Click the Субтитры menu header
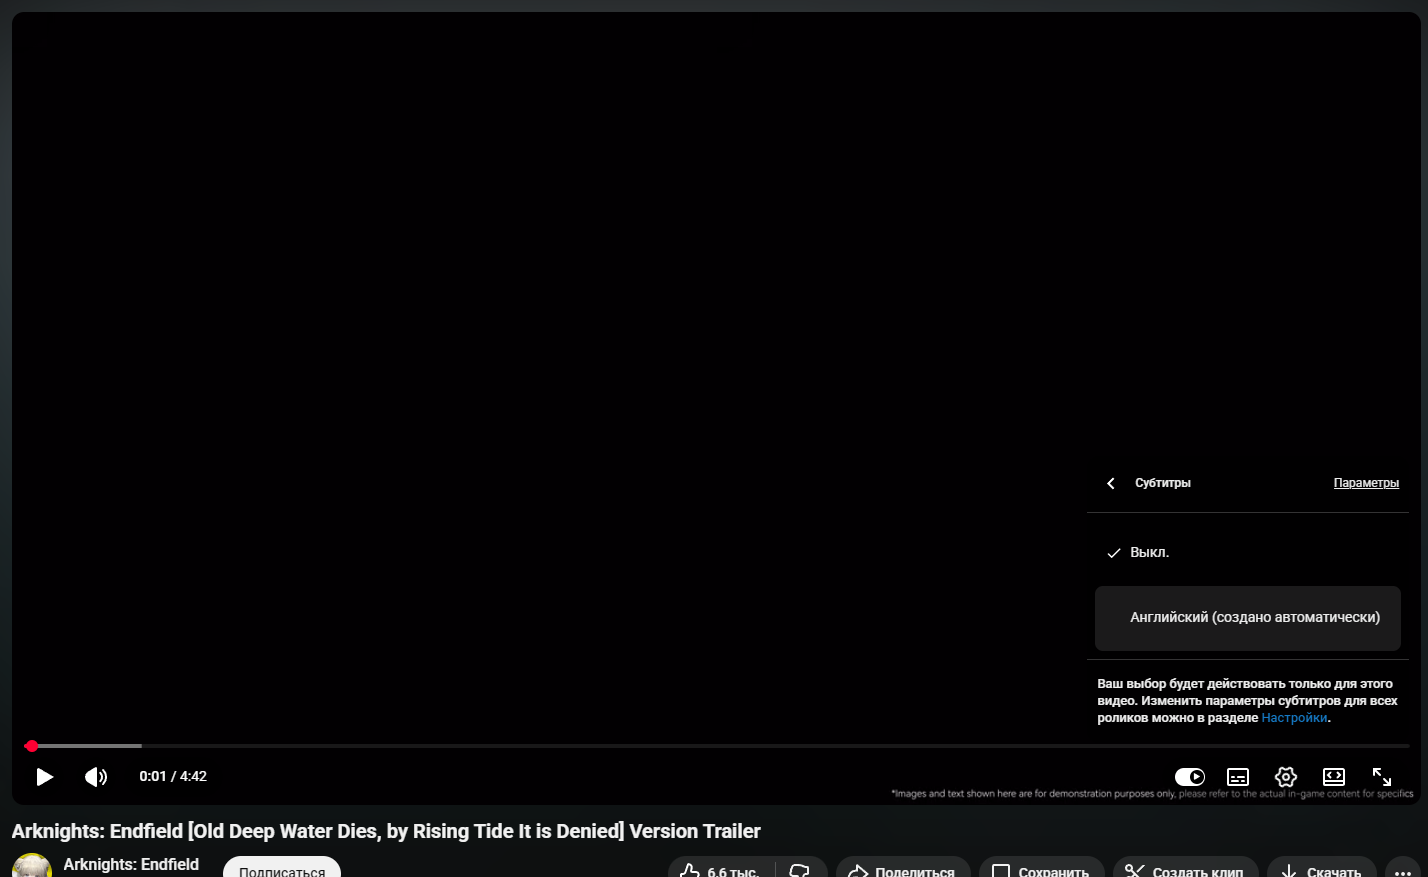The height and width of the screenshot is (877, 1428). 1163,483
